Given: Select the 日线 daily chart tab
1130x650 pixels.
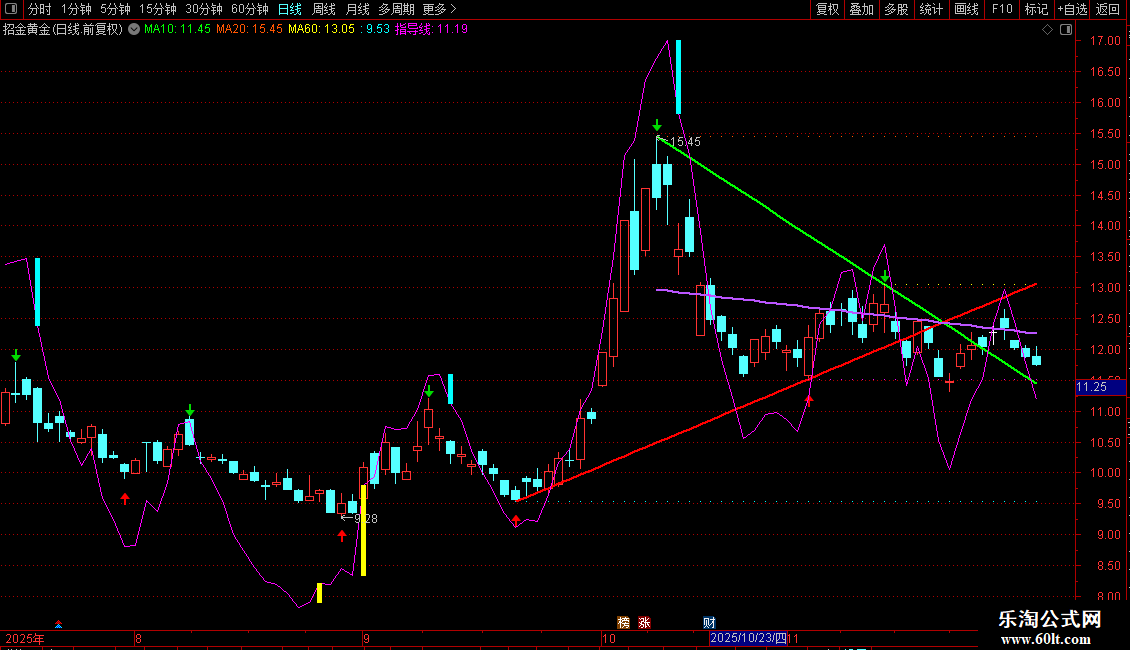Looking at the screenshot, I should click(290, 9).
